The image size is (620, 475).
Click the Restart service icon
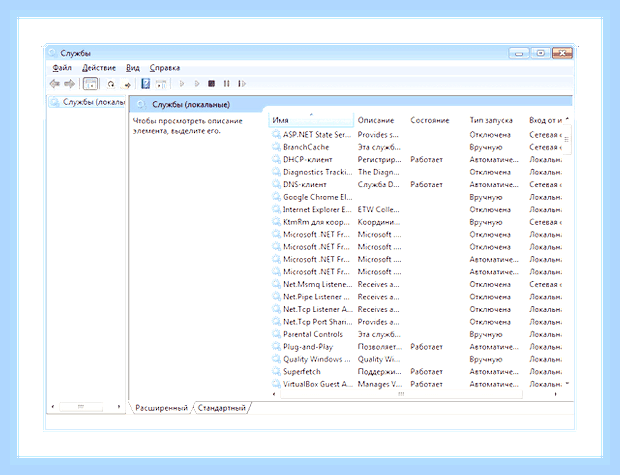242,83
